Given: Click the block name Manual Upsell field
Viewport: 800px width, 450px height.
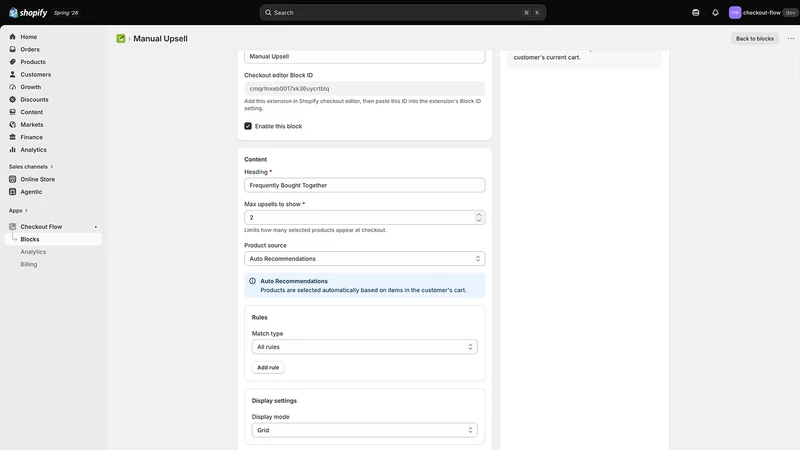Looking at the screenshot, I should (364, 57).
